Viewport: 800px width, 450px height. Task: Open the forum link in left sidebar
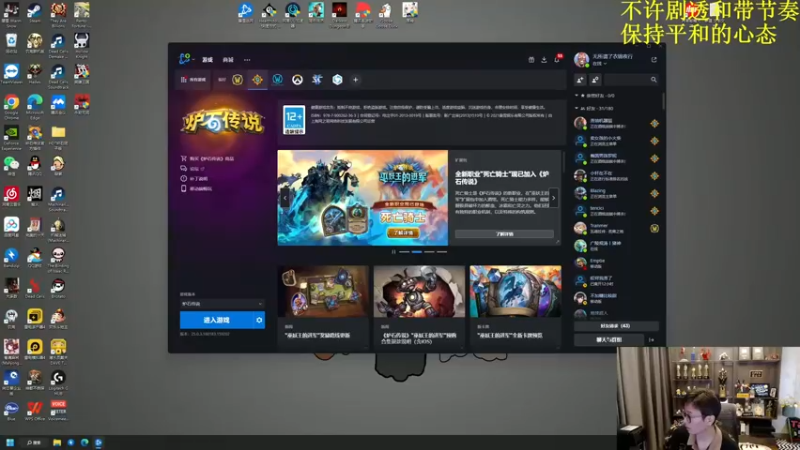pos(193,168)
